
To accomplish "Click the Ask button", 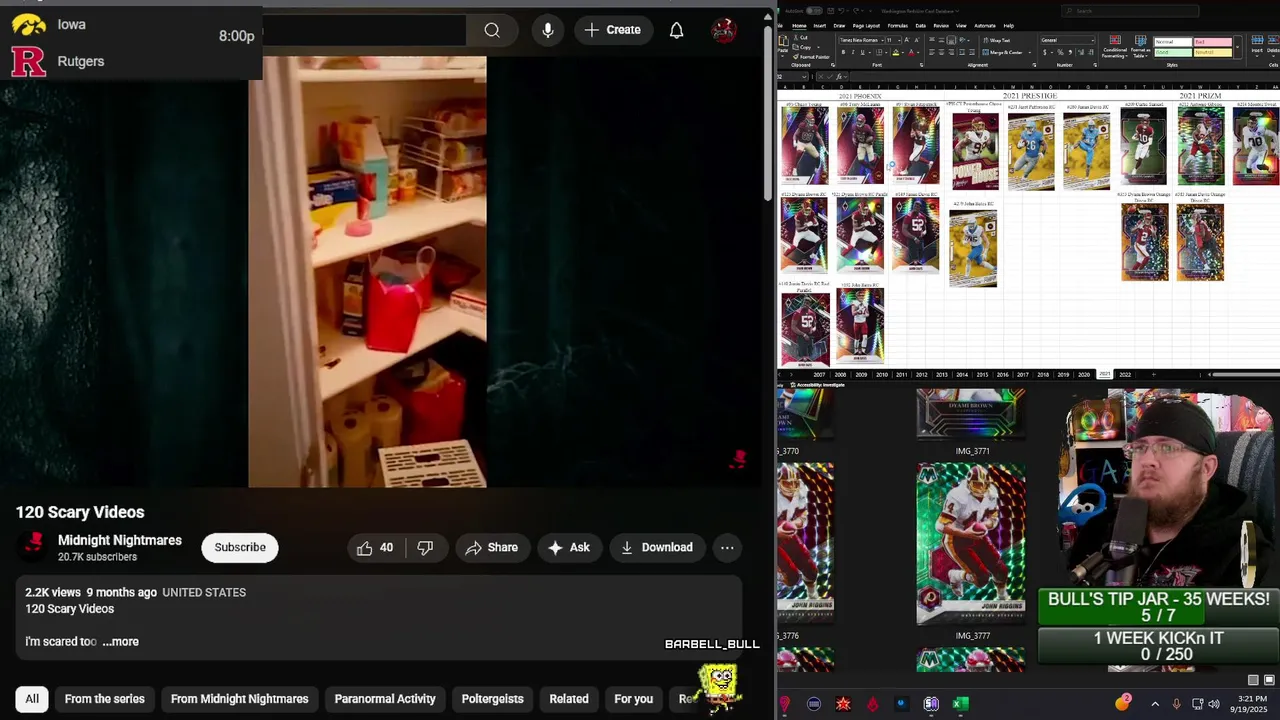I will [570, 547].
